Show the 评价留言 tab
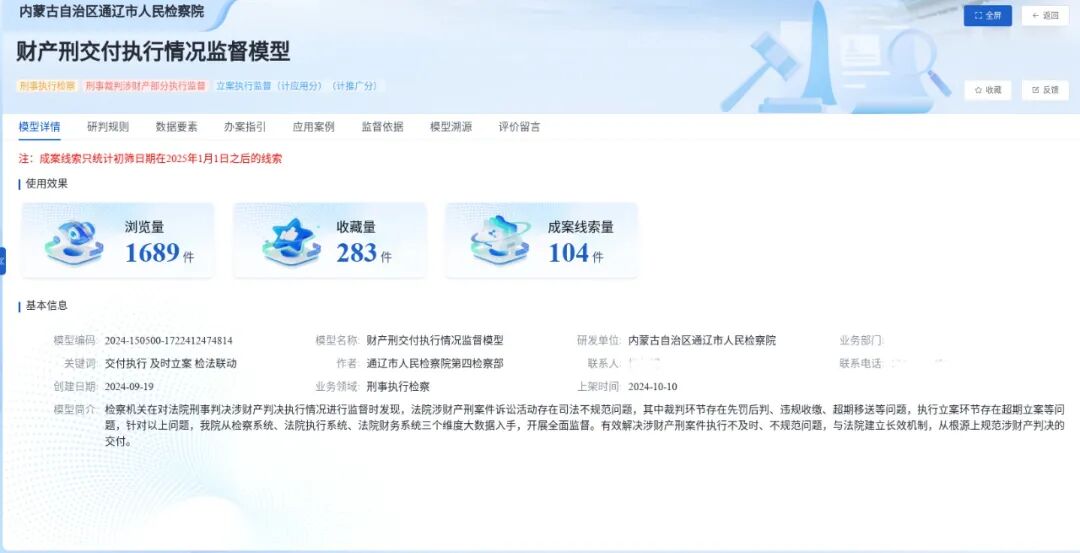 [519, 127]
